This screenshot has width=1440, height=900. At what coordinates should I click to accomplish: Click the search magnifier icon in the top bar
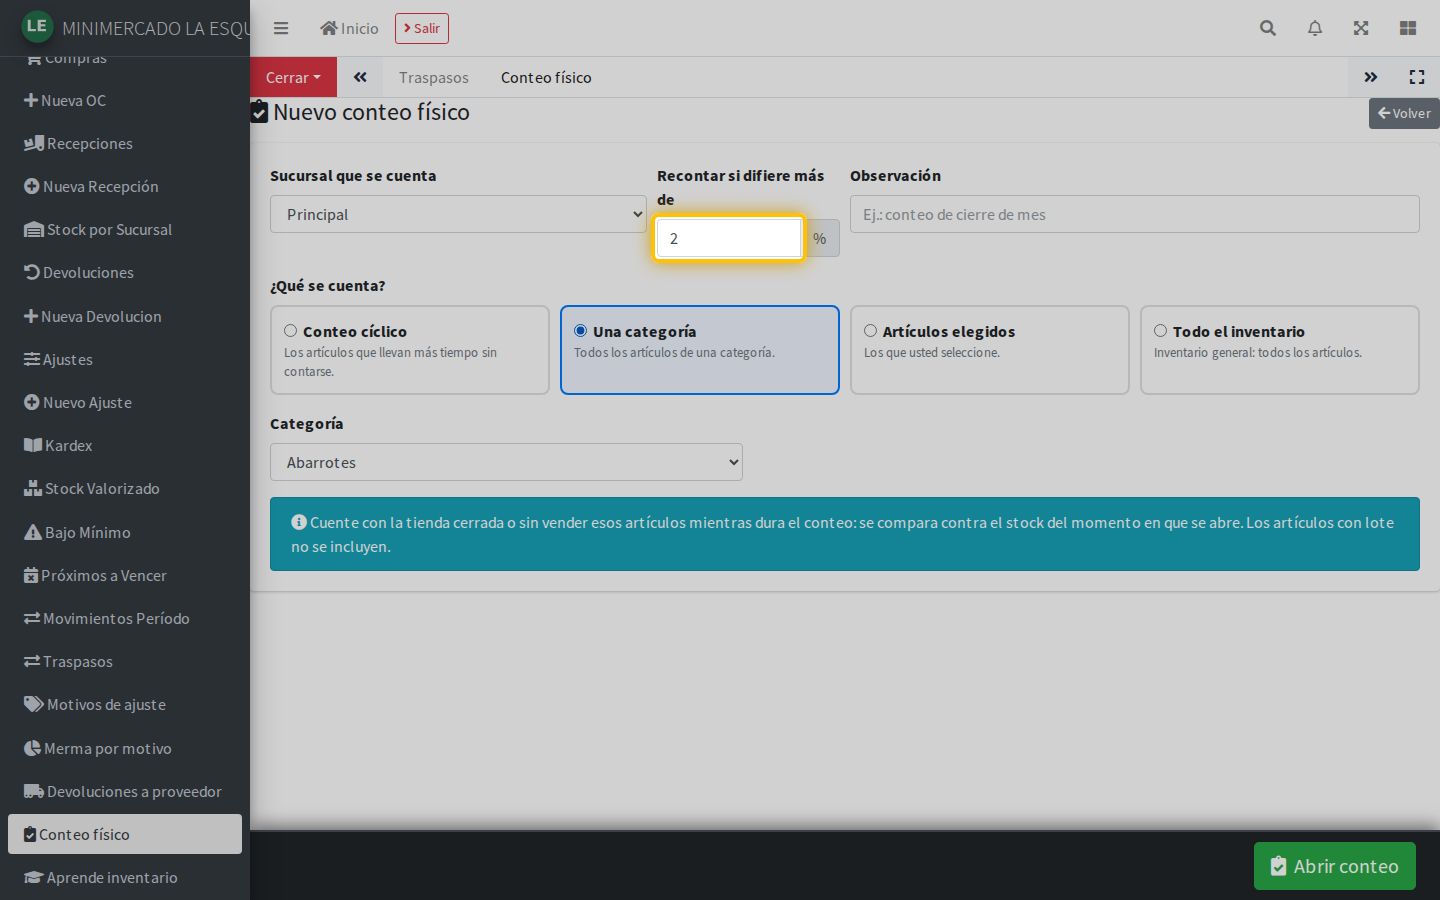tap(1267, 28)
